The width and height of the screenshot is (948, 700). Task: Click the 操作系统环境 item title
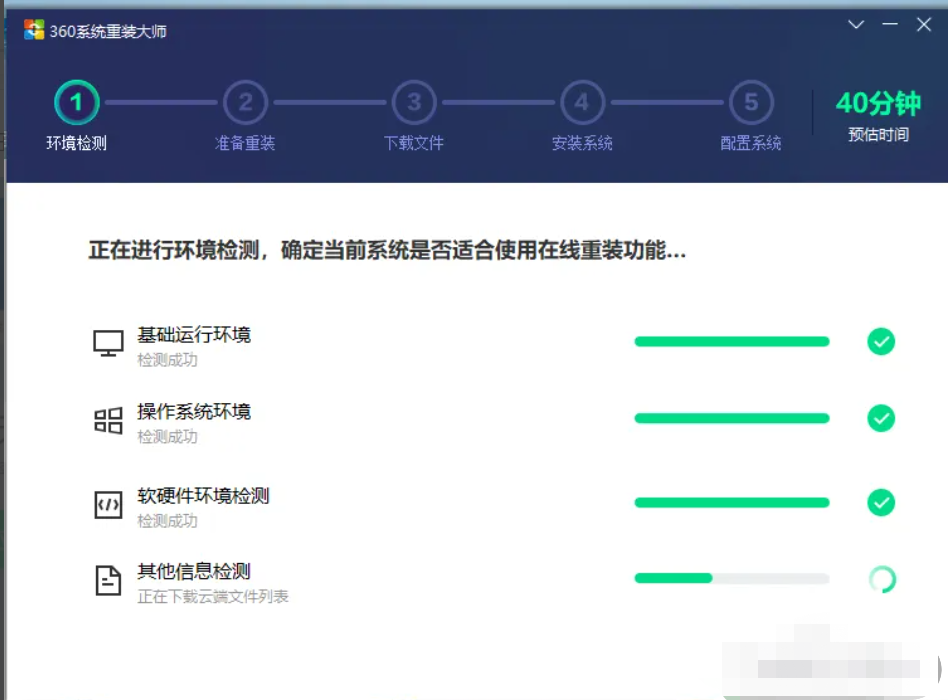[x=194, y=412]
